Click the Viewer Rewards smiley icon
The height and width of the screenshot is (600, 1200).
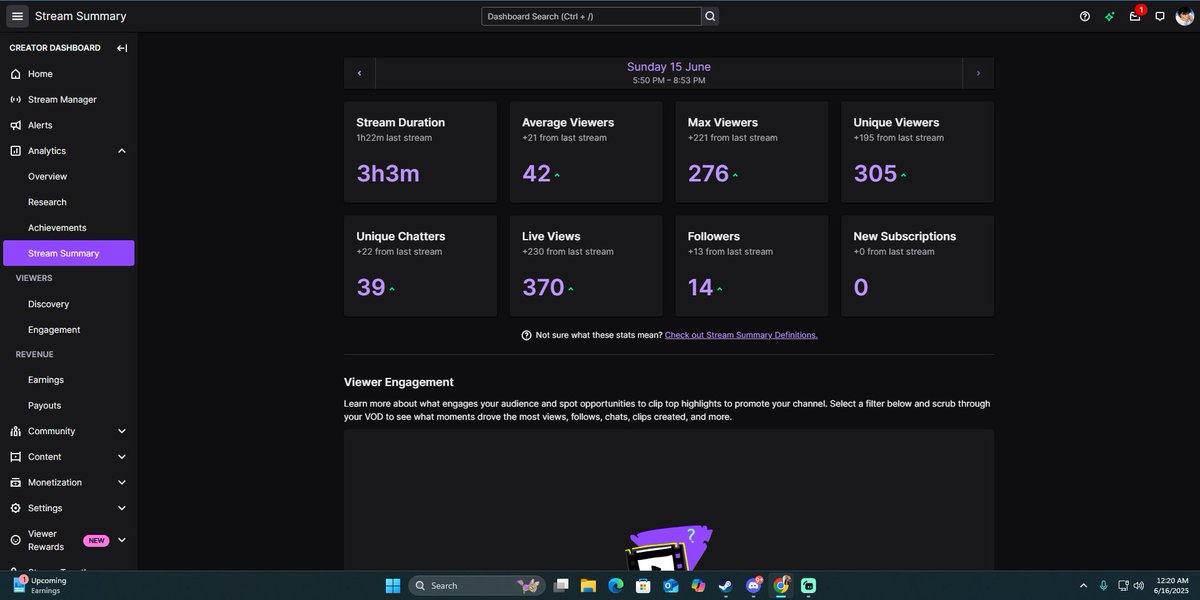point(15,540)
